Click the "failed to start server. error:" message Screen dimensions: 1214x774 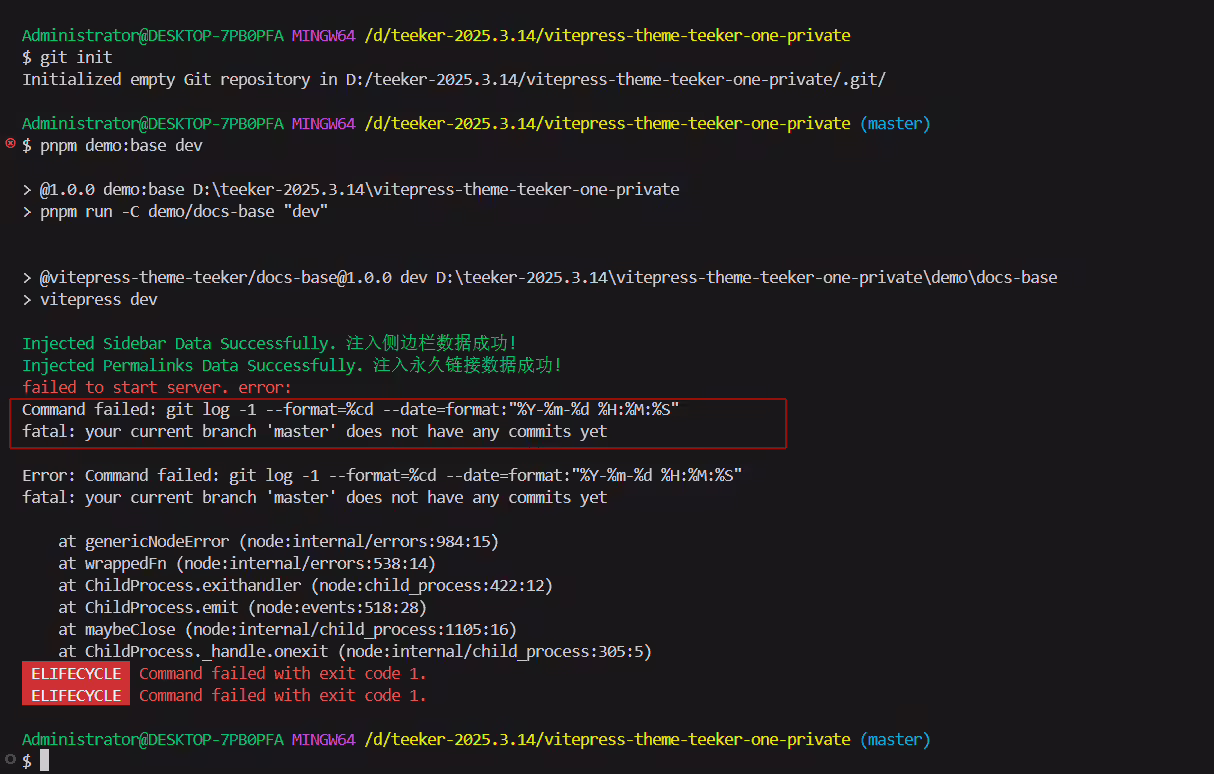156,387
